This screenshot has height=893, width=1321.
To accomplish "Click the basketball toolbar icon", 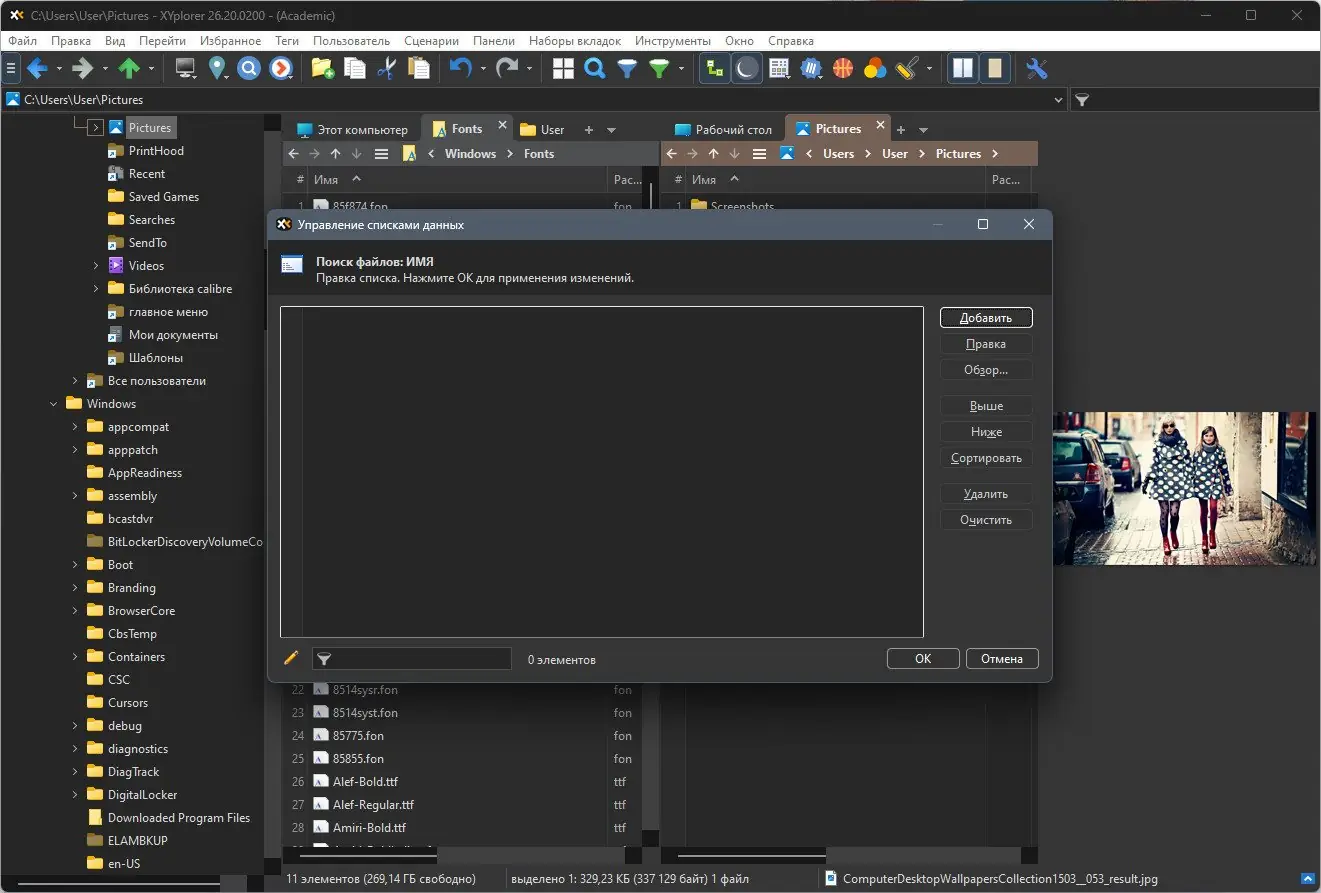I will (843, 68).
